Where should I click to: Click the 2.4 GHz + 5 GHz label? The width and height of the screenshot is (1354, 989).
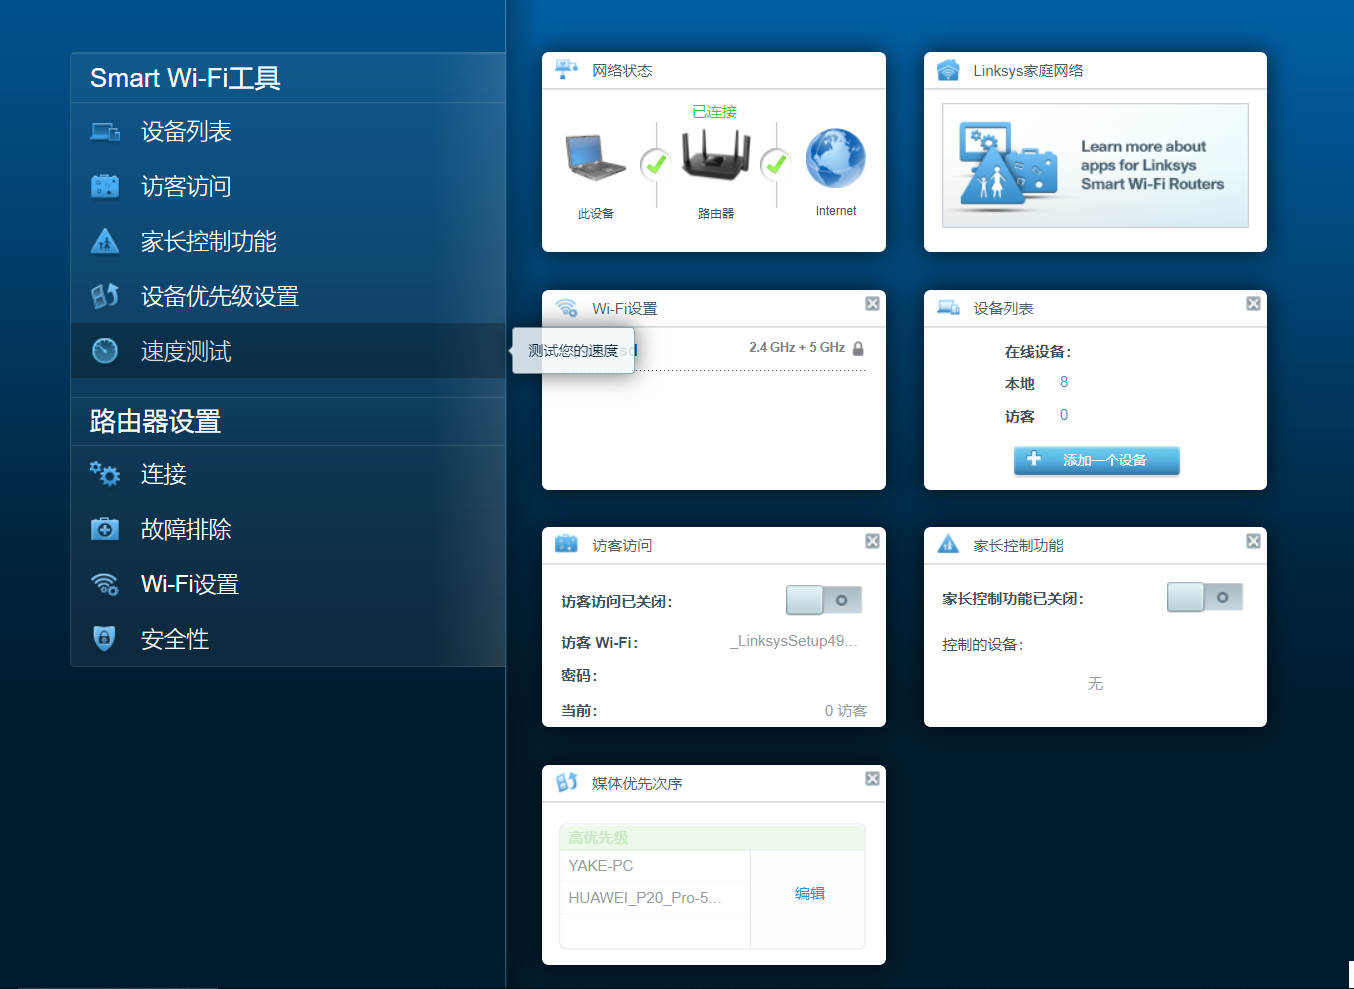click(797, 347)
